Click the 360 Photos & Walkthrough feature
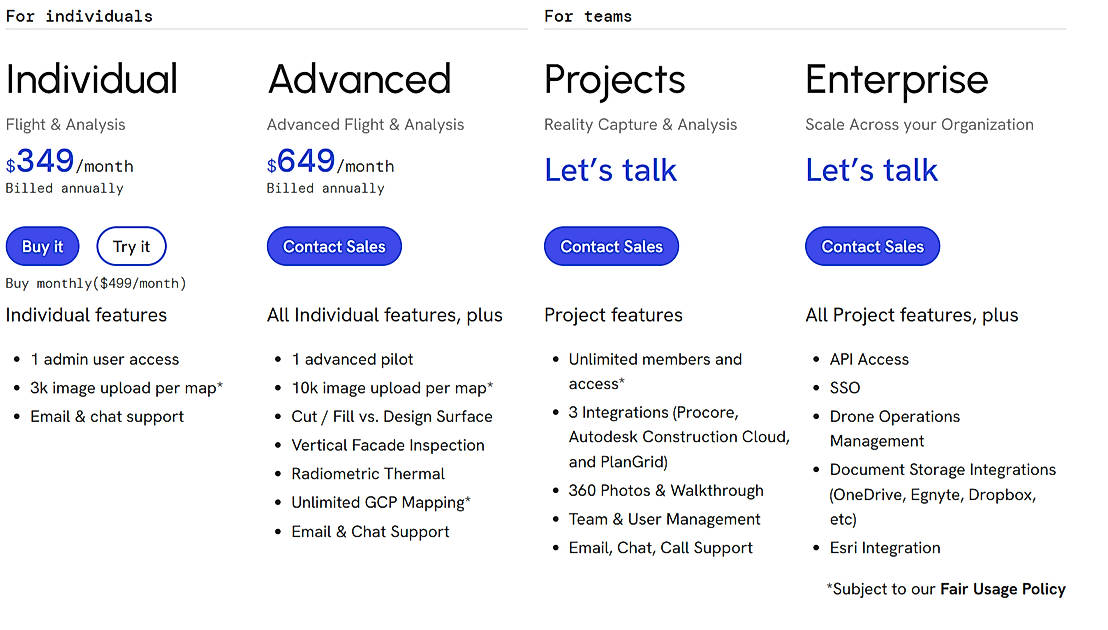 pos(666,491)
